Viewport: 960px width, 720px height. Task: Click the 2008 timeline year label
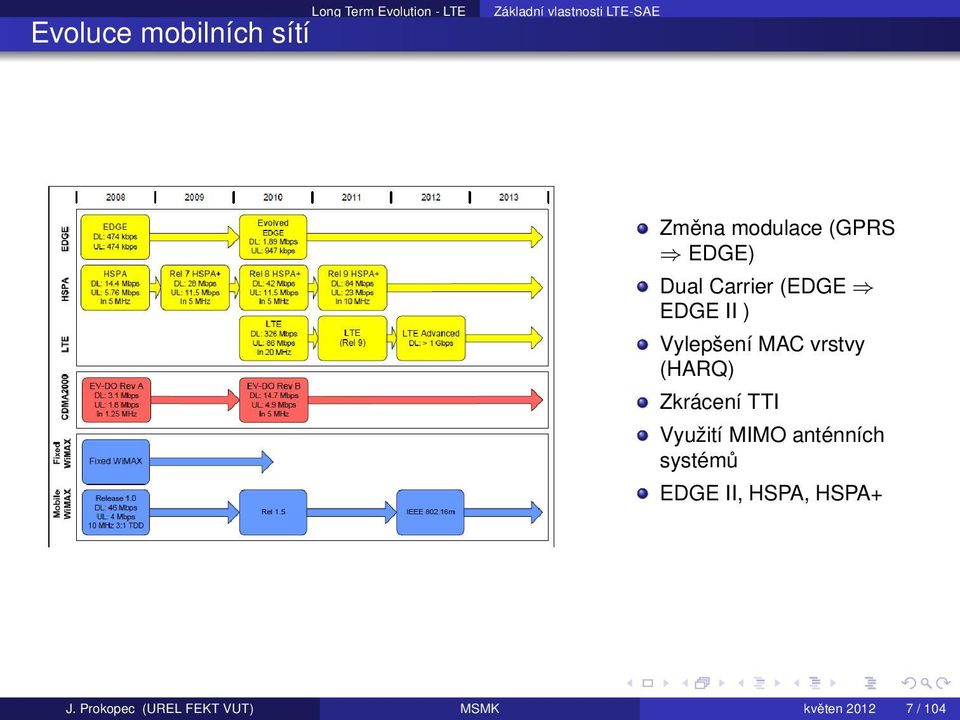(x=115, y=197)
